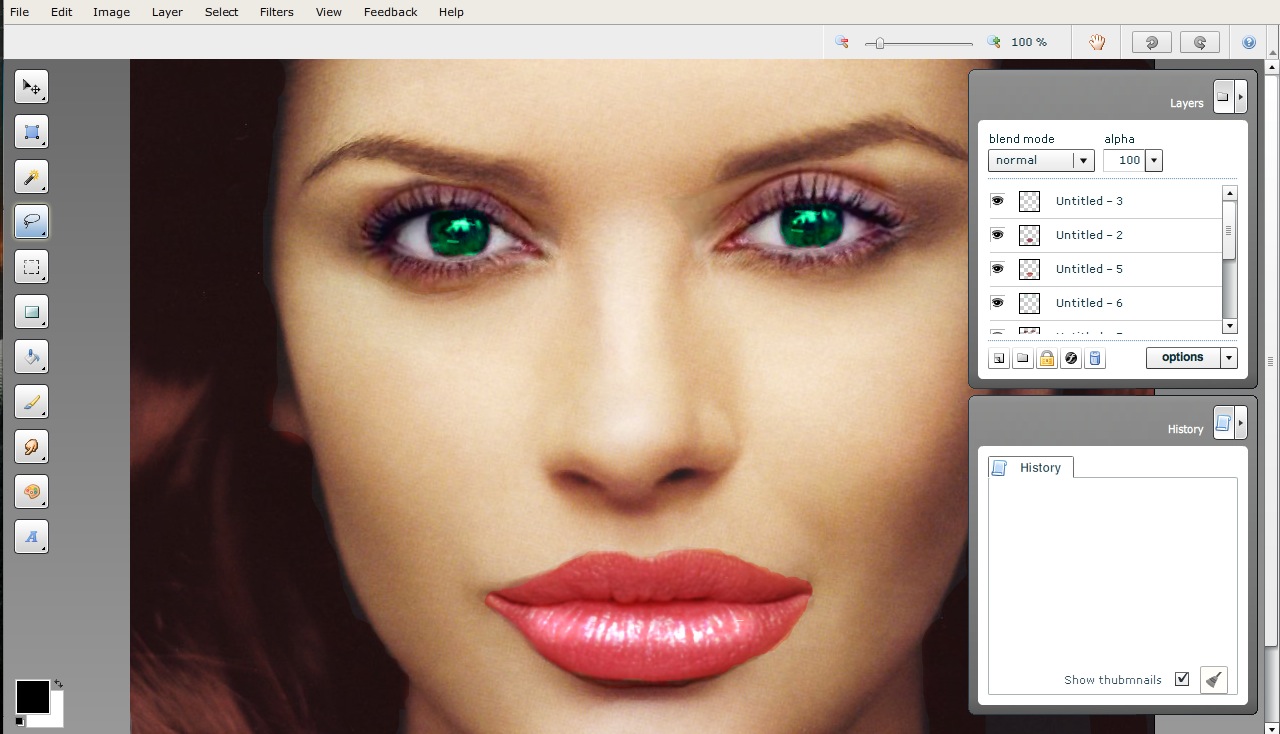Open the Help menu
Screen dimensions: 1280x734
451,12
